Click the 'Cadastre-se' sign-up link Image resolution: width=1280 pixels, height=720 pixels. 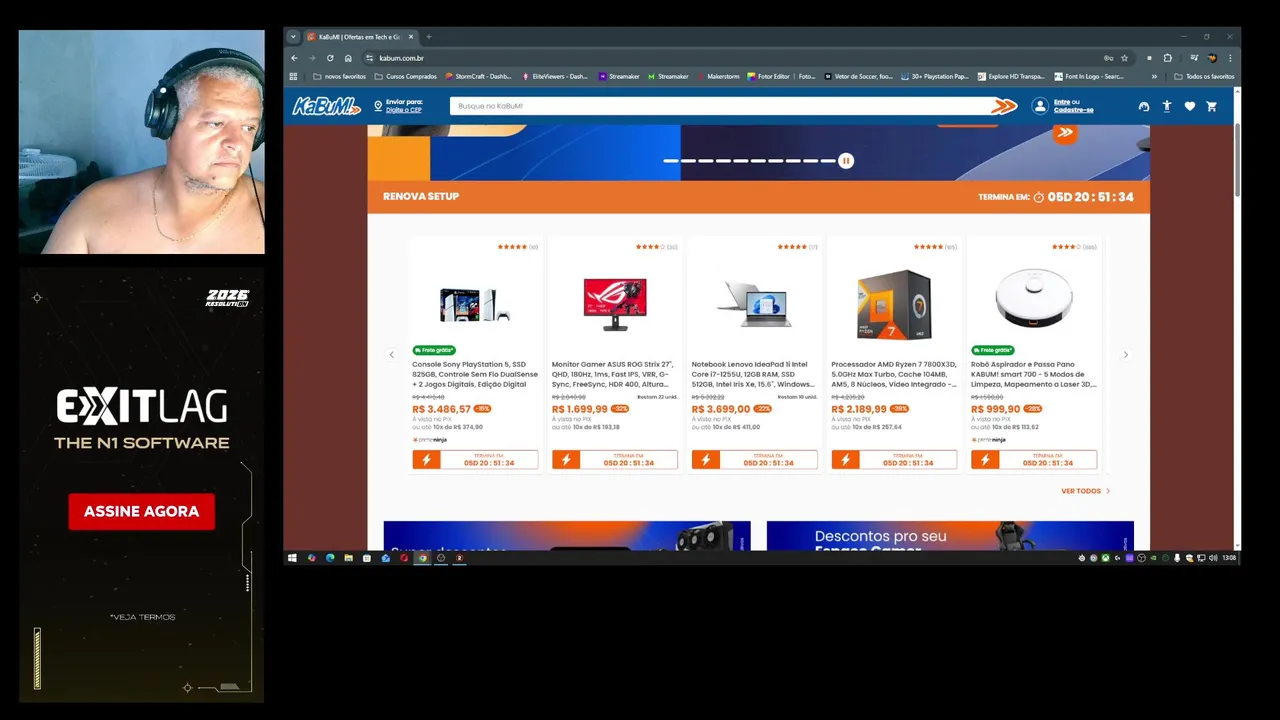(1073, 110)
